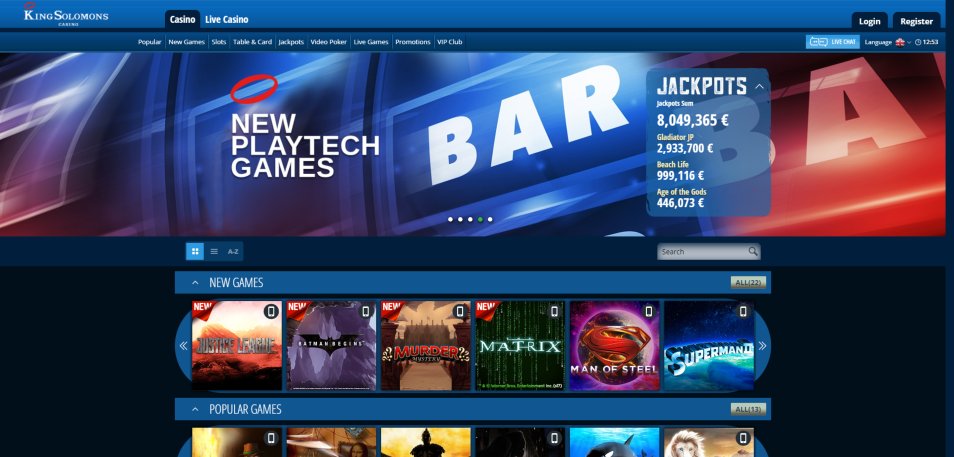Click the clock showing 12:53
Image resolution: width=954 pixels, height=457 pixels.
(x=926, y=42)
